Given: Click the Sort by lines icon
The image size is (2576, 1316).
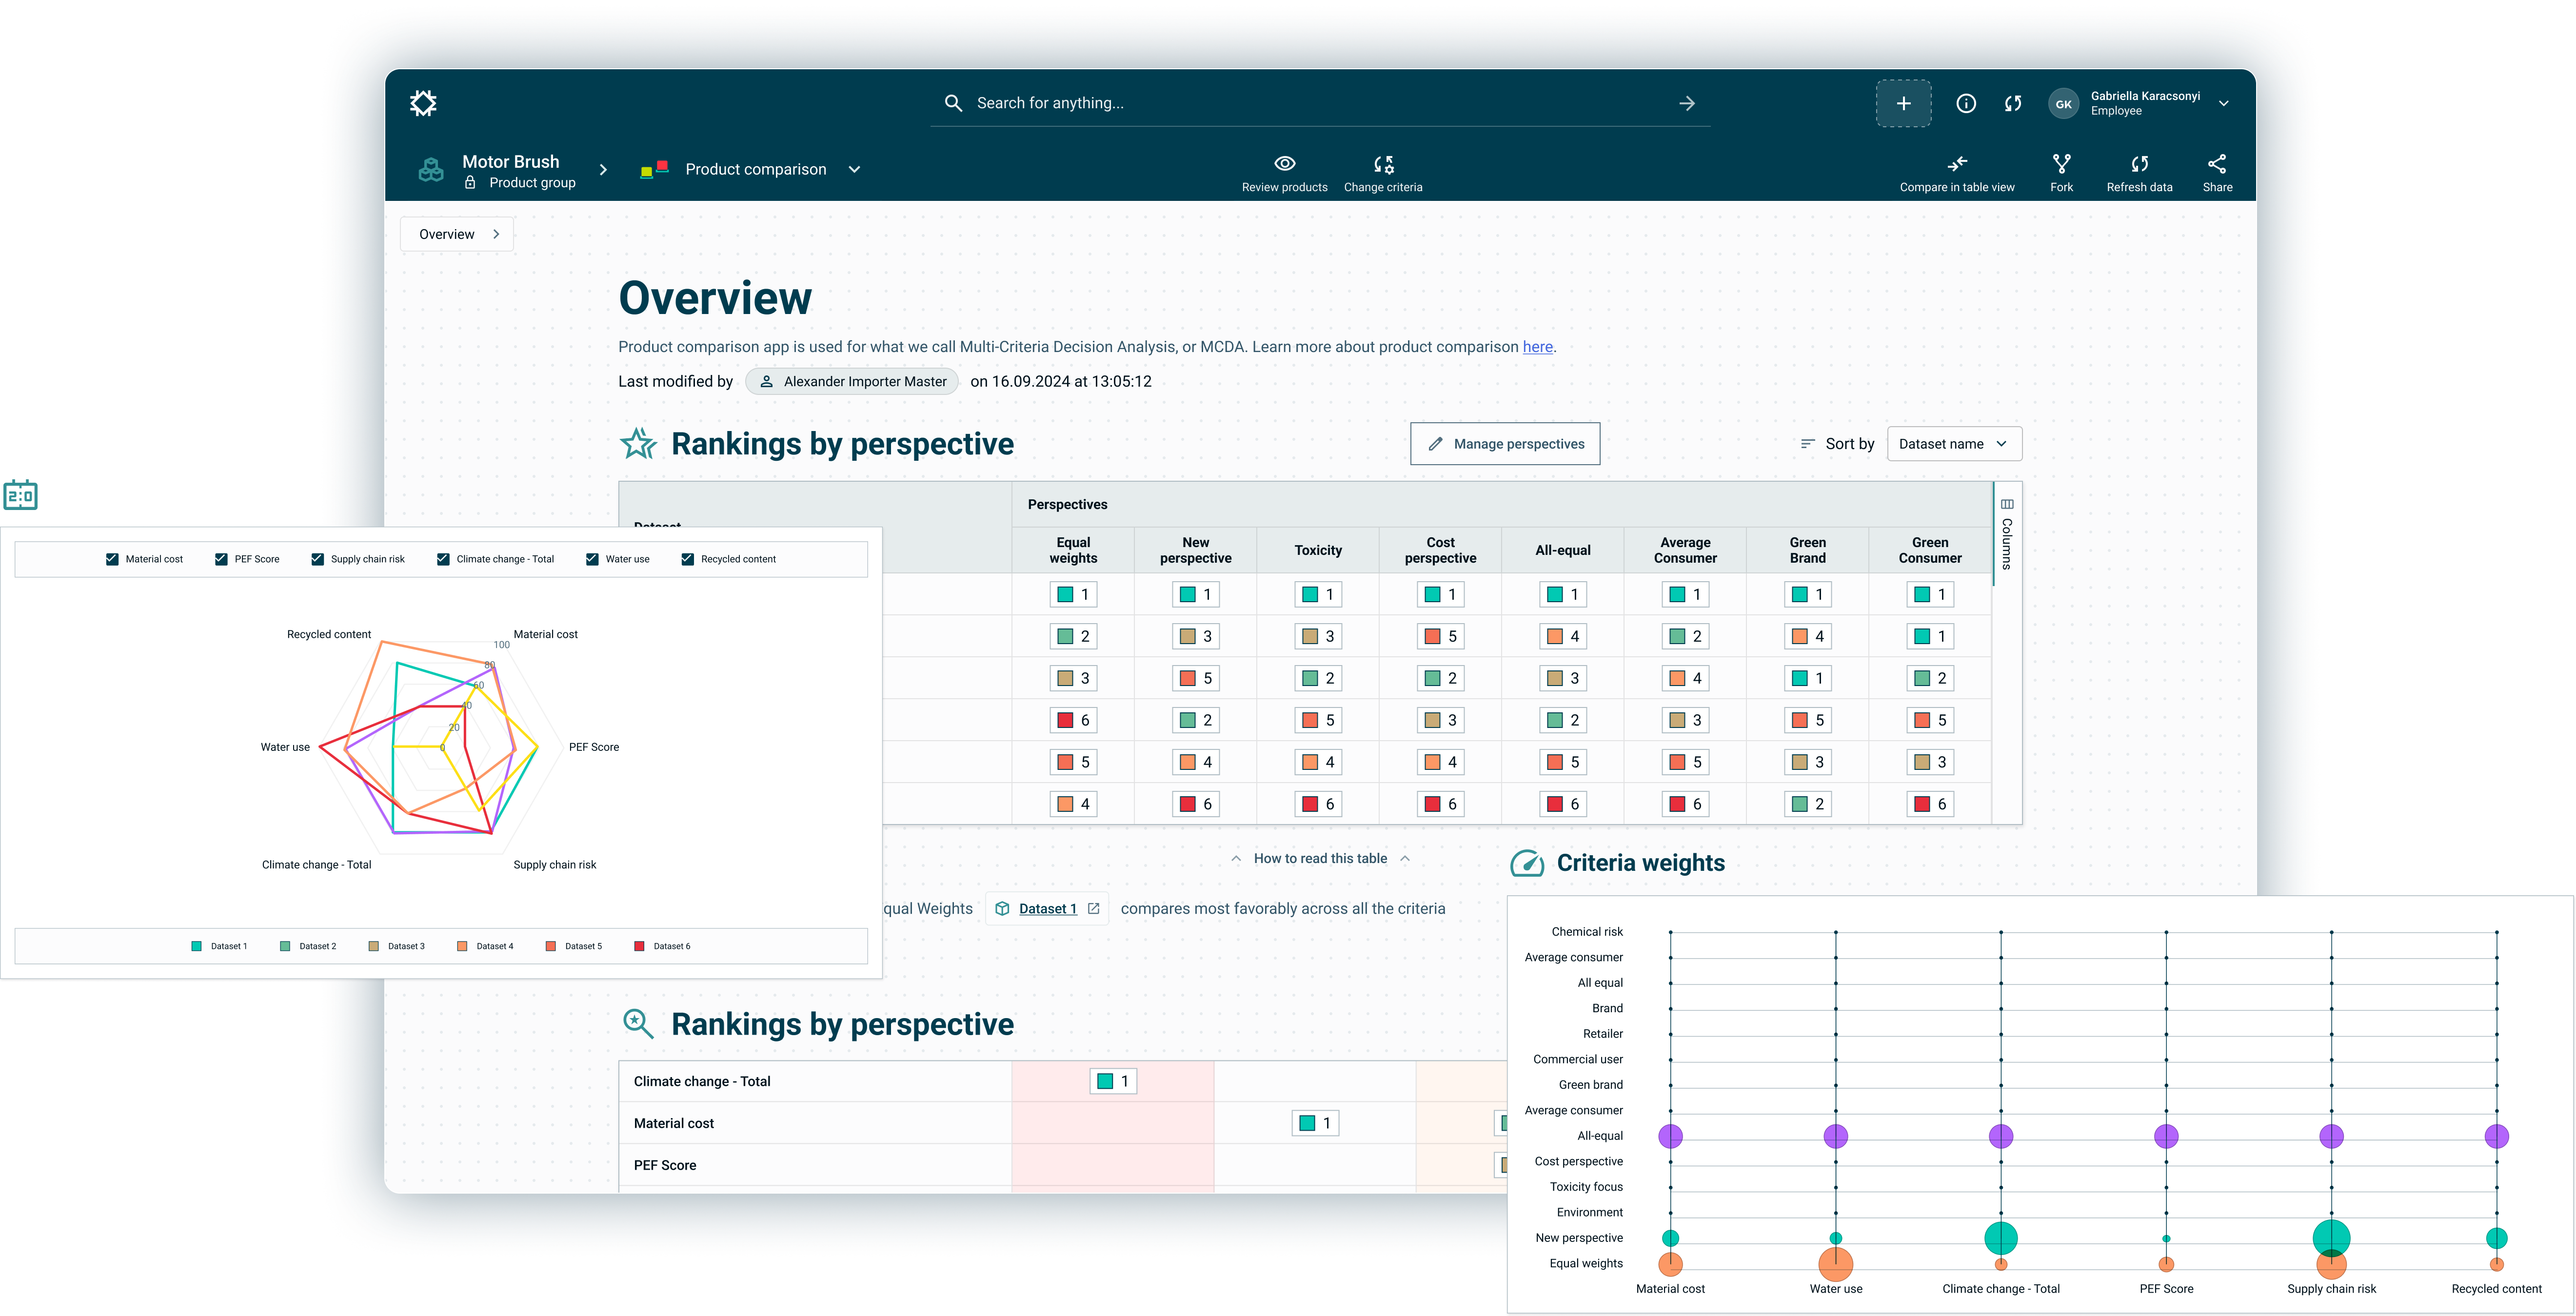Looking at the screenshot, I should pos(1807,444).
